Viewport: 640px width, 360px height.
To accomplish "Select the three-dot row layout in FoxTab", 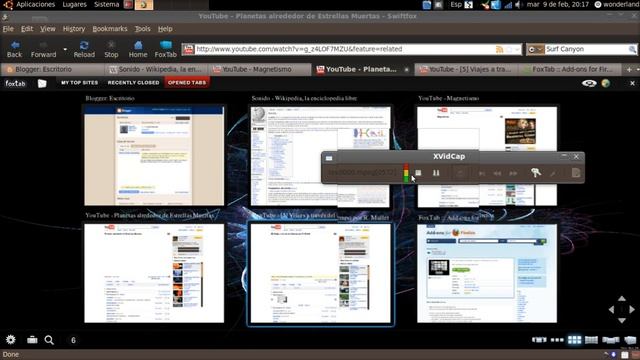I will (x=557, y=340).
